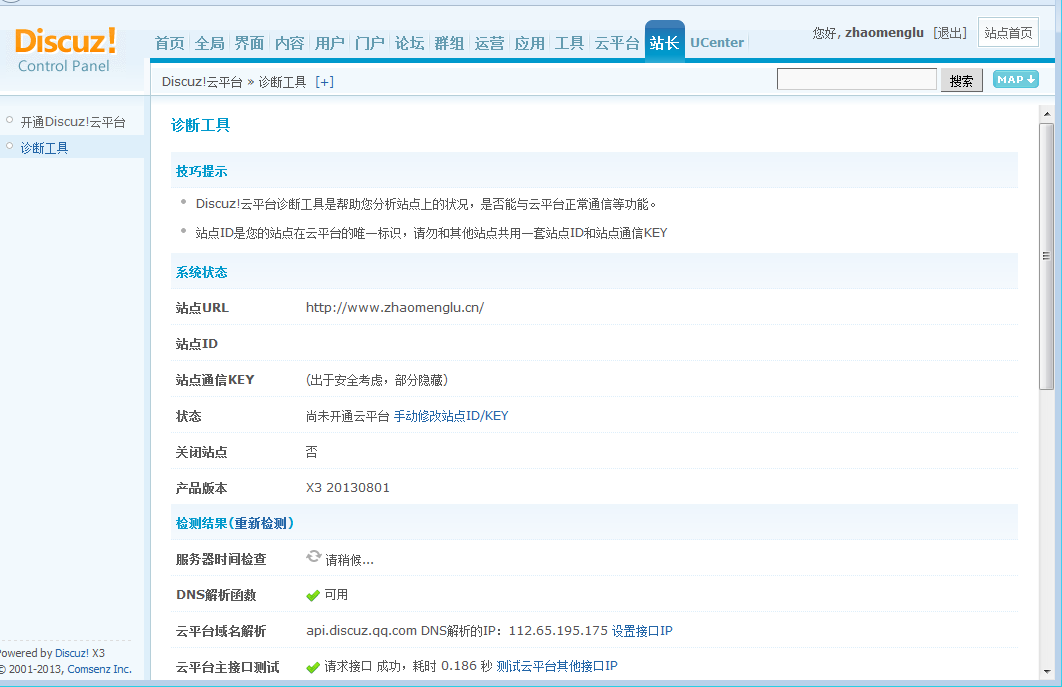This screenshot has height=687, width=1062.
Task: Click the DNS解析函数 label
Action: (216, 595)
